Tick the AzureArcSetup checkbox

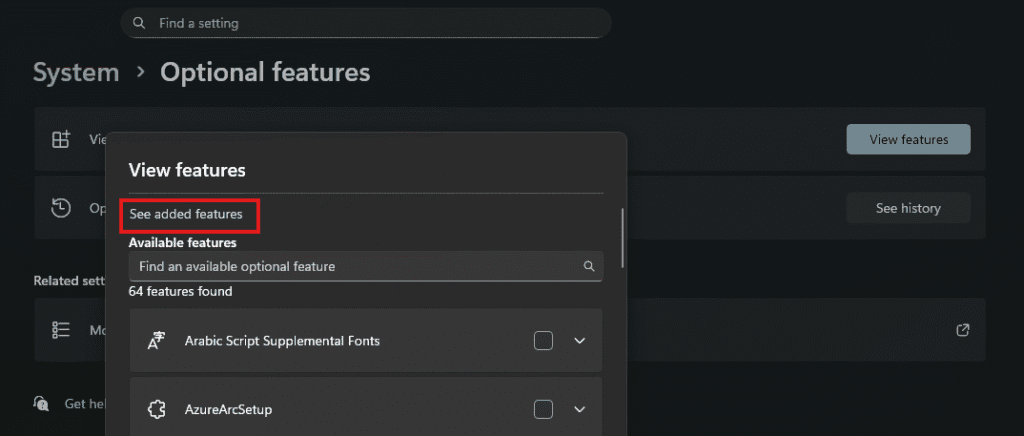[543, 409]
